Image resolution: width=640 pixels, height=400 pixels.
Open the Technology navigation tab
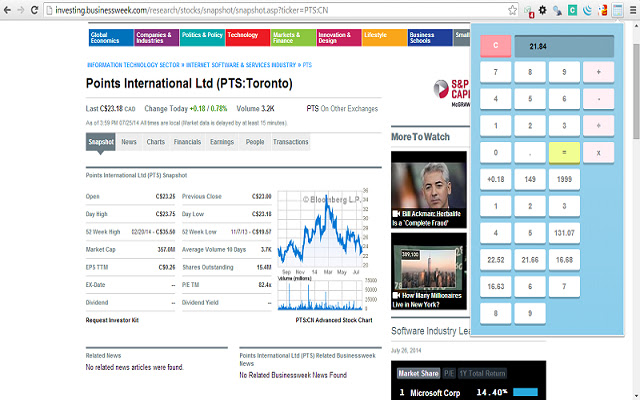tap(248, 38)
